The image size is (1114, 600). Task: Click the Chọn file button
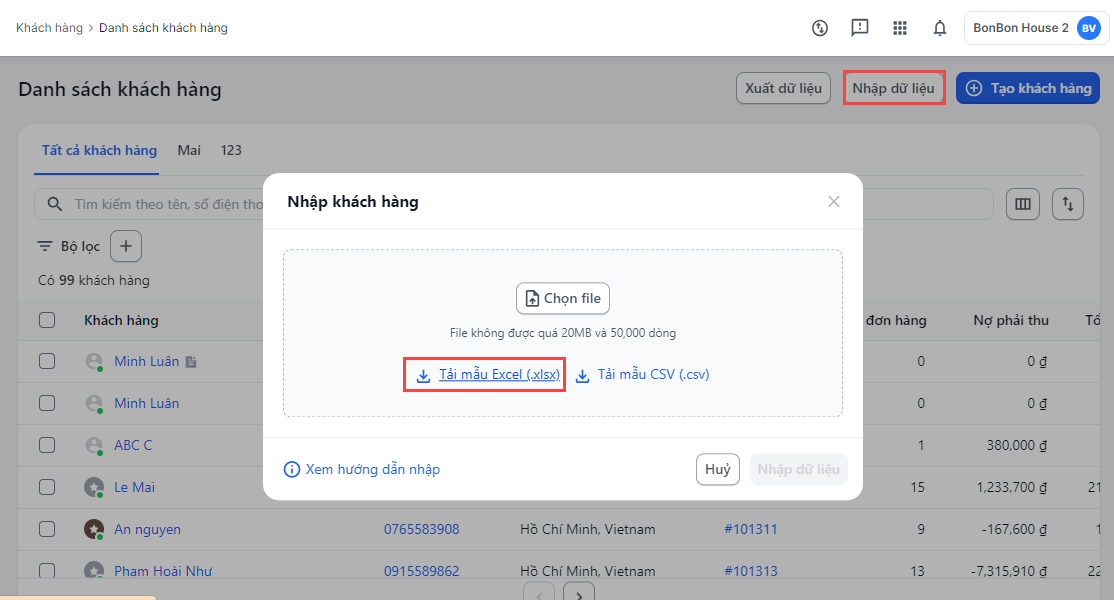tap(563, 298)
